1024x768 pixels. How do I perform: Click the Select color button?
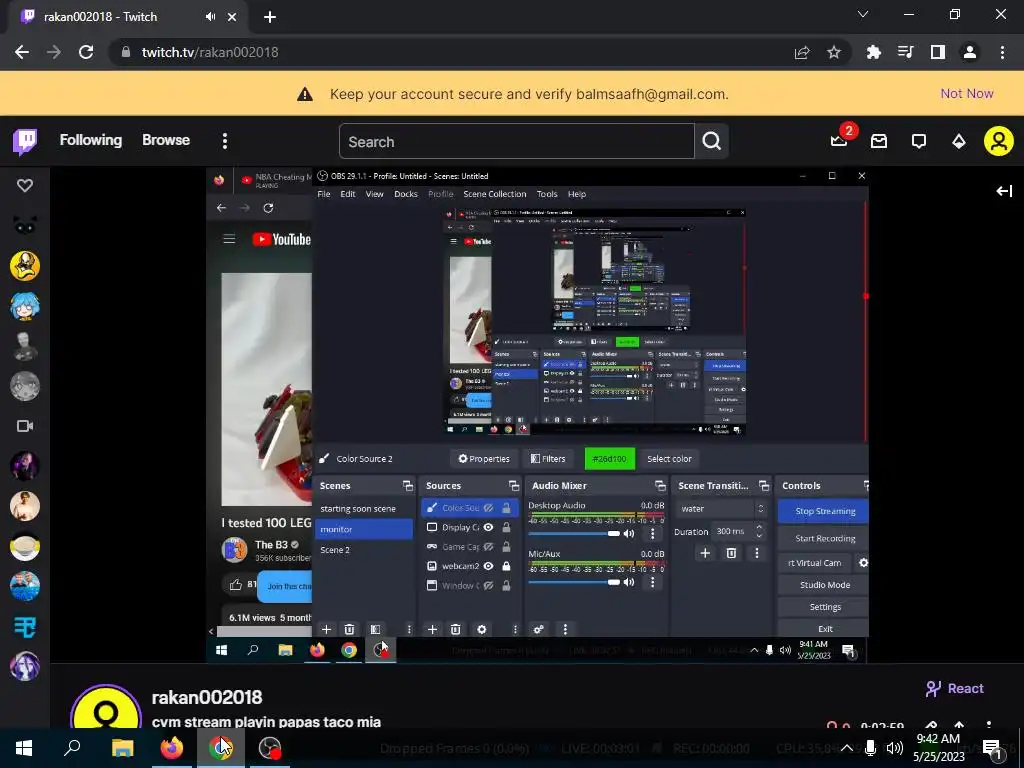669,458
